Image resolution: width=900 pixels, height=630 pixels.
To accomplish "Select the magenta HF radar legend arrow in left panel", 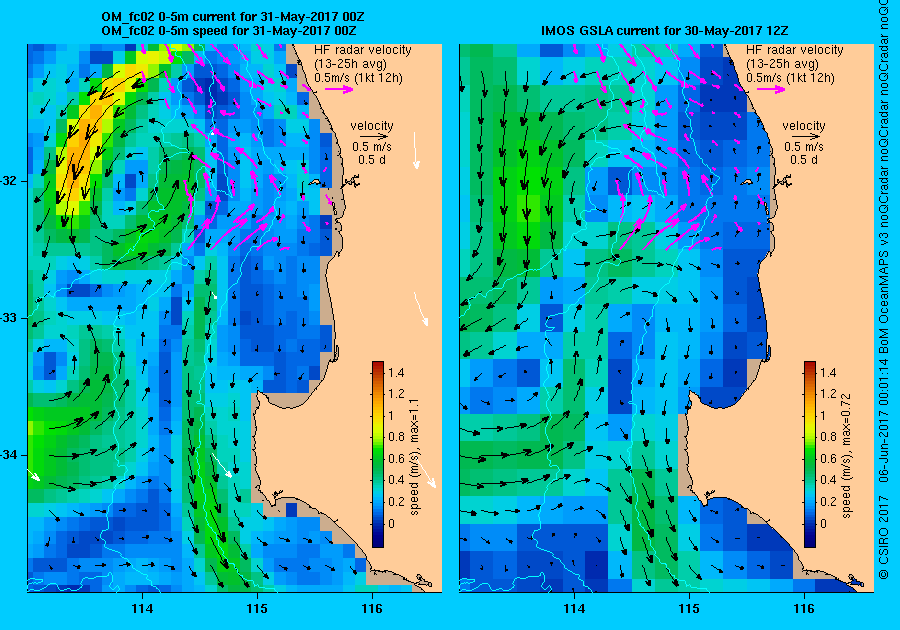I will click(339, 90).
